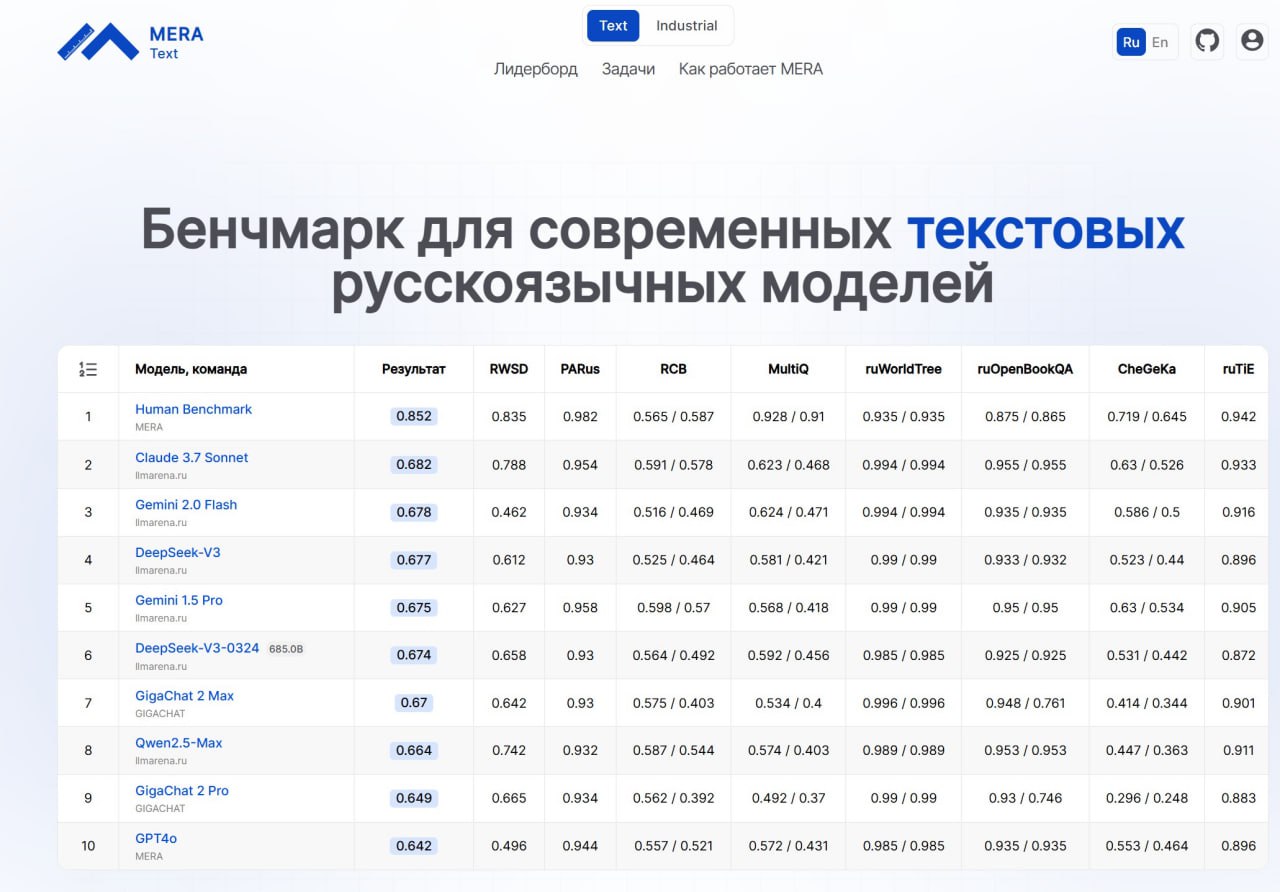Click the 685.0B size tag

point(286,649)
